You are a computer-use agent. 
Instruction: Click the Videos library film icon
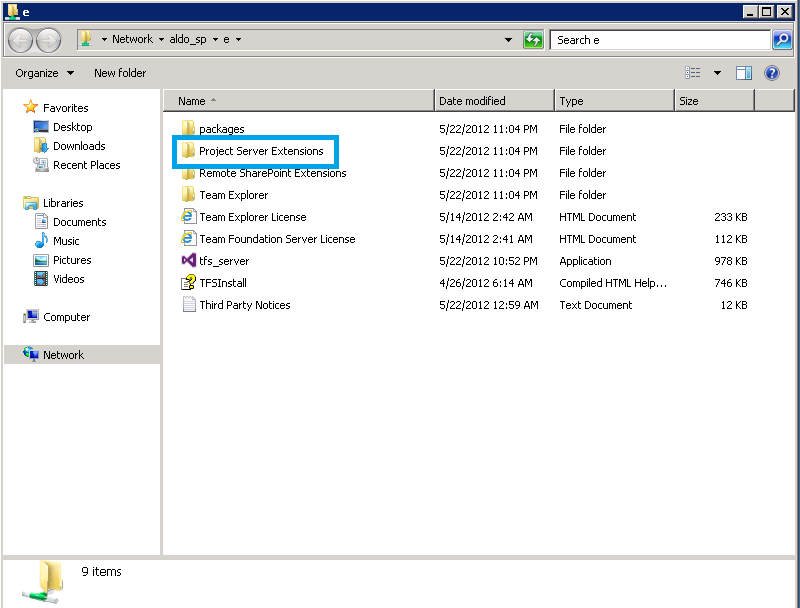click(41, 278)
